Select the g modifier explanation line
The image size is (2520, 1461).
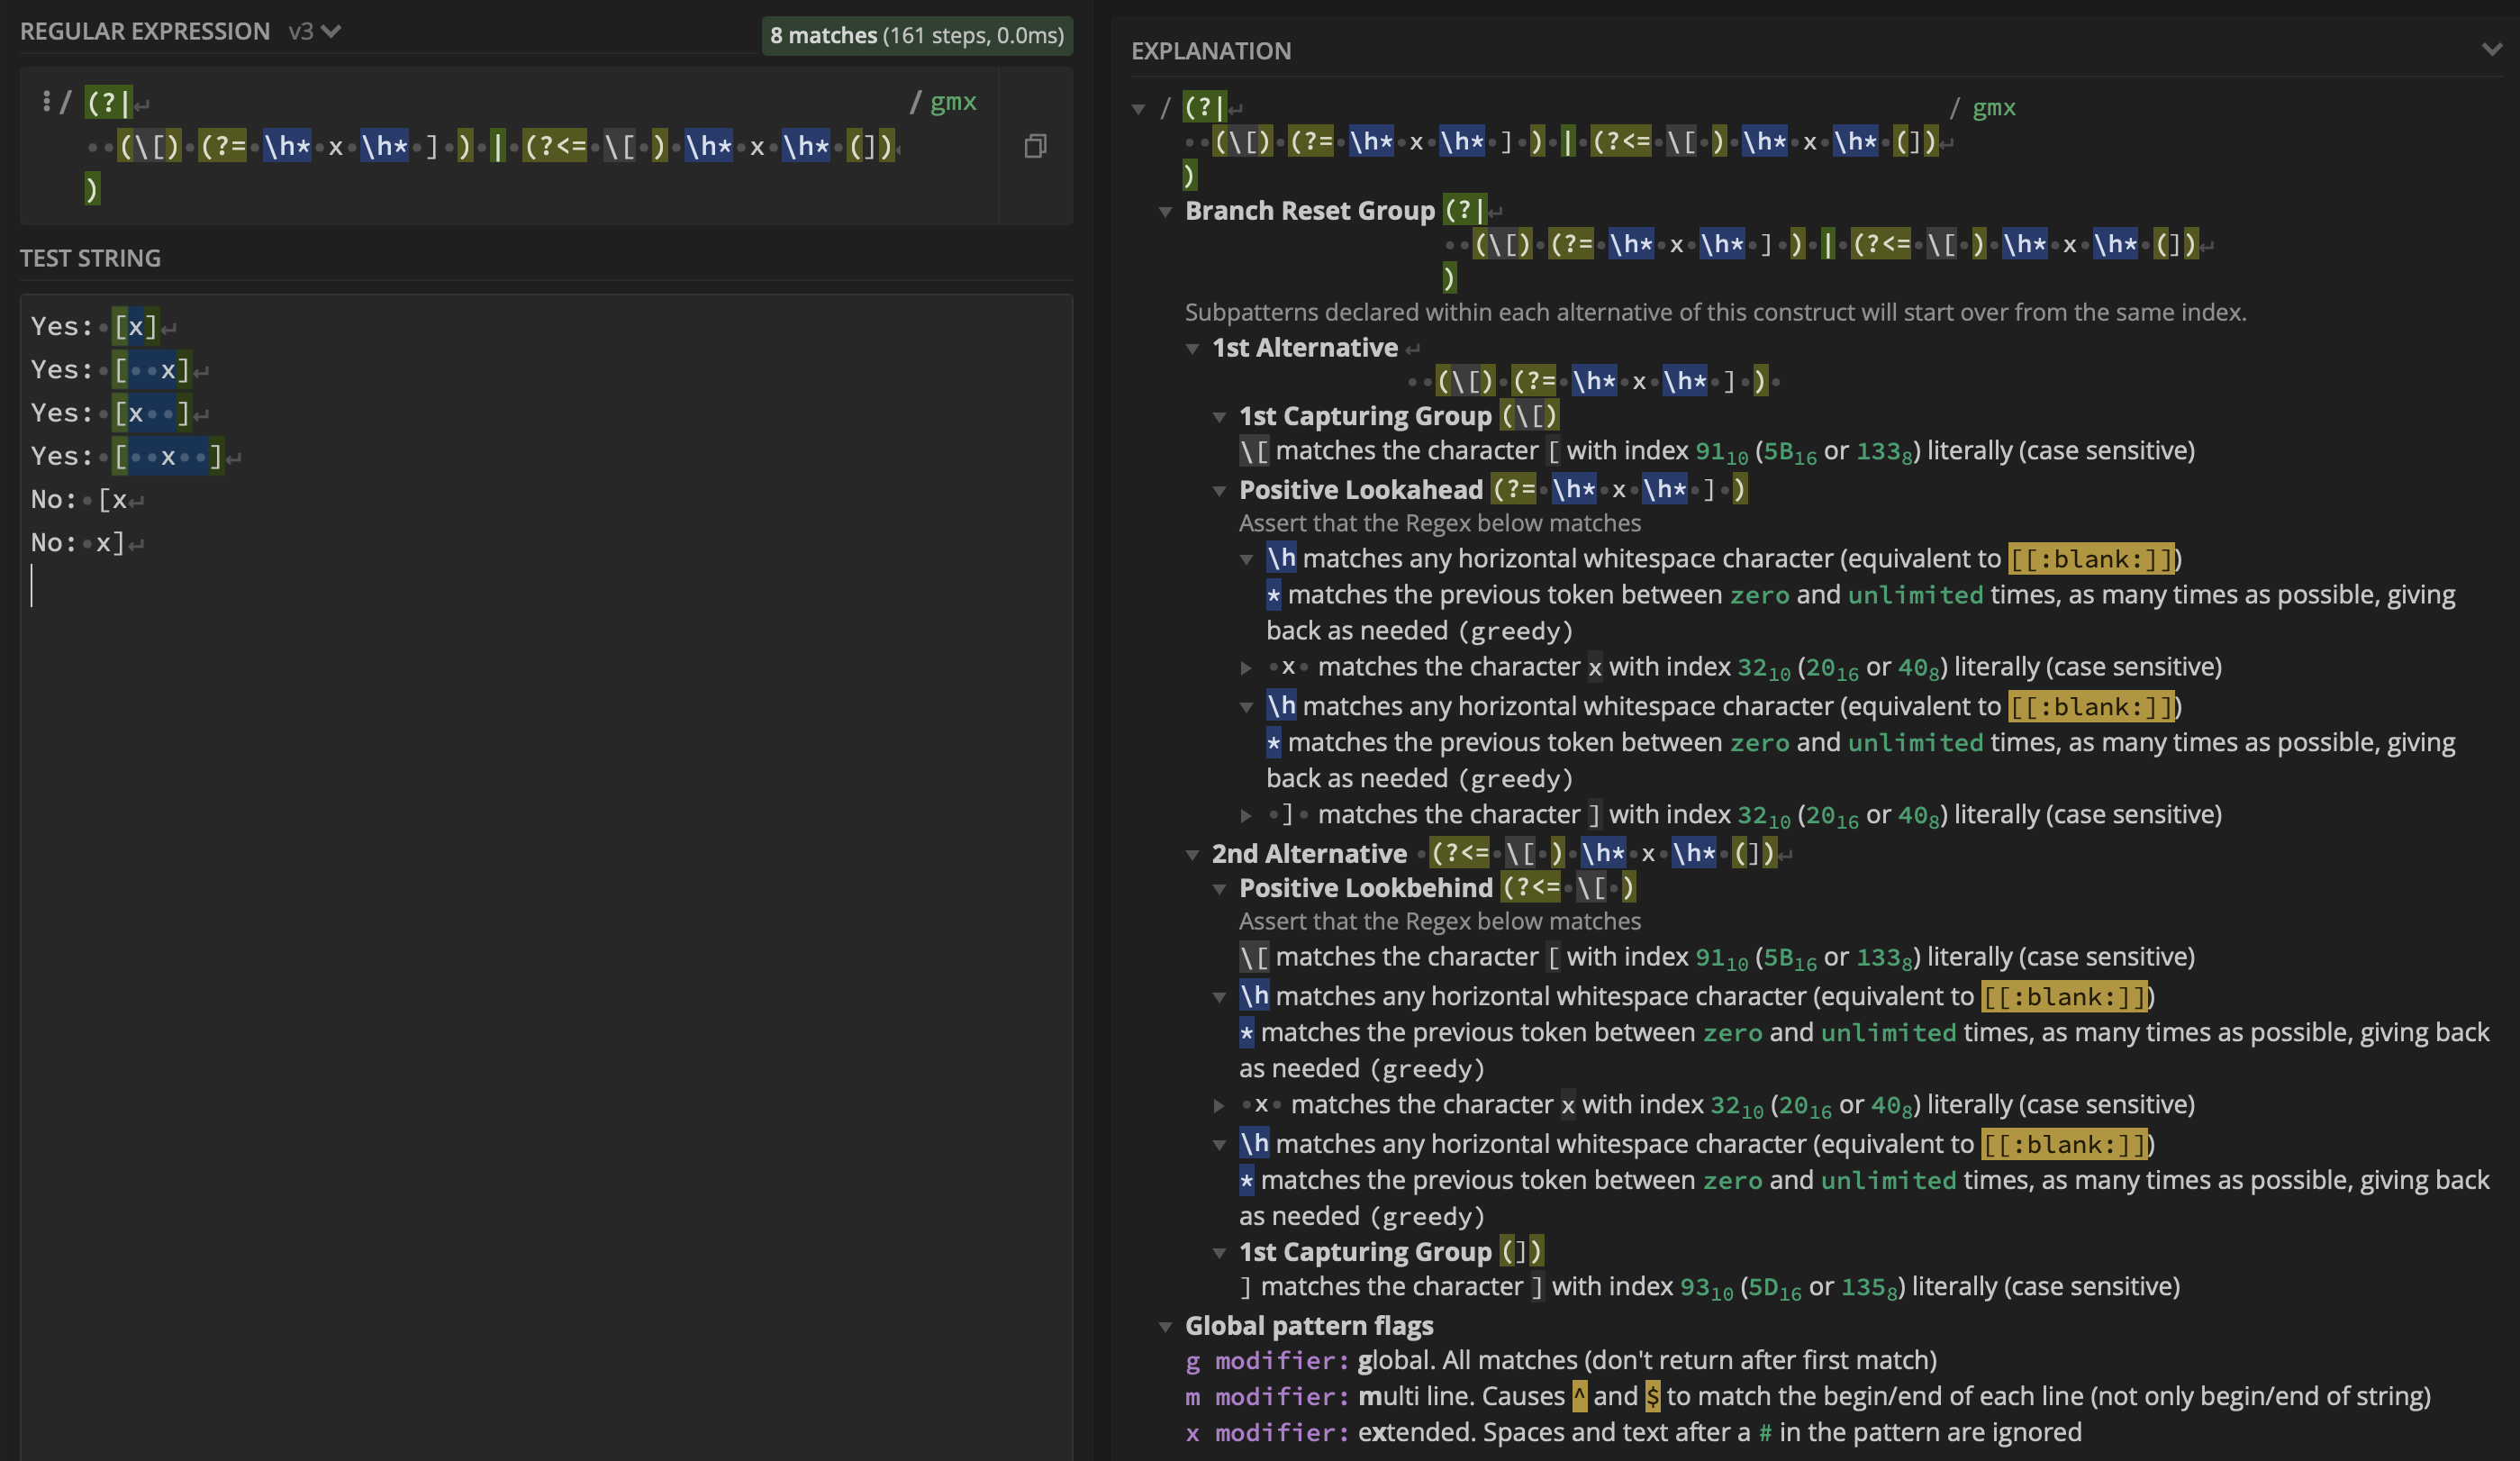click(1560, 1361)
